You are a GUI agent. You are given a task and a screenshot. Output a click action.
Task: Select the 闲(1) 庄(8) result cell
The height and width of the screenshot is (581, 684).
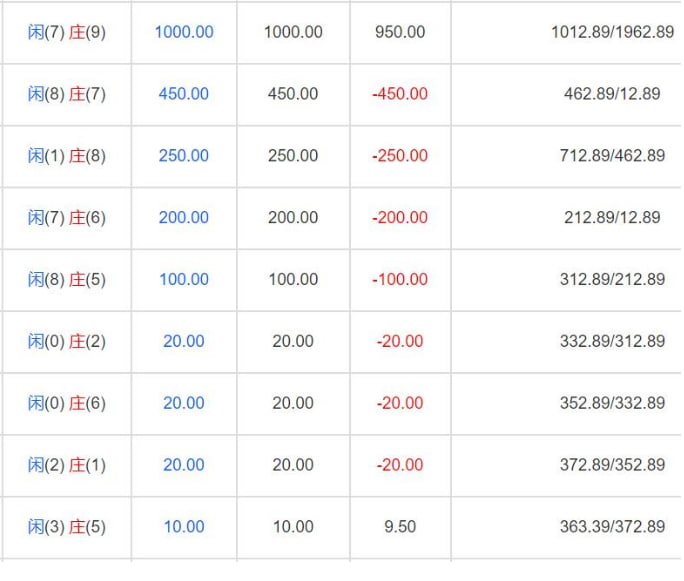tap(67, 156)
